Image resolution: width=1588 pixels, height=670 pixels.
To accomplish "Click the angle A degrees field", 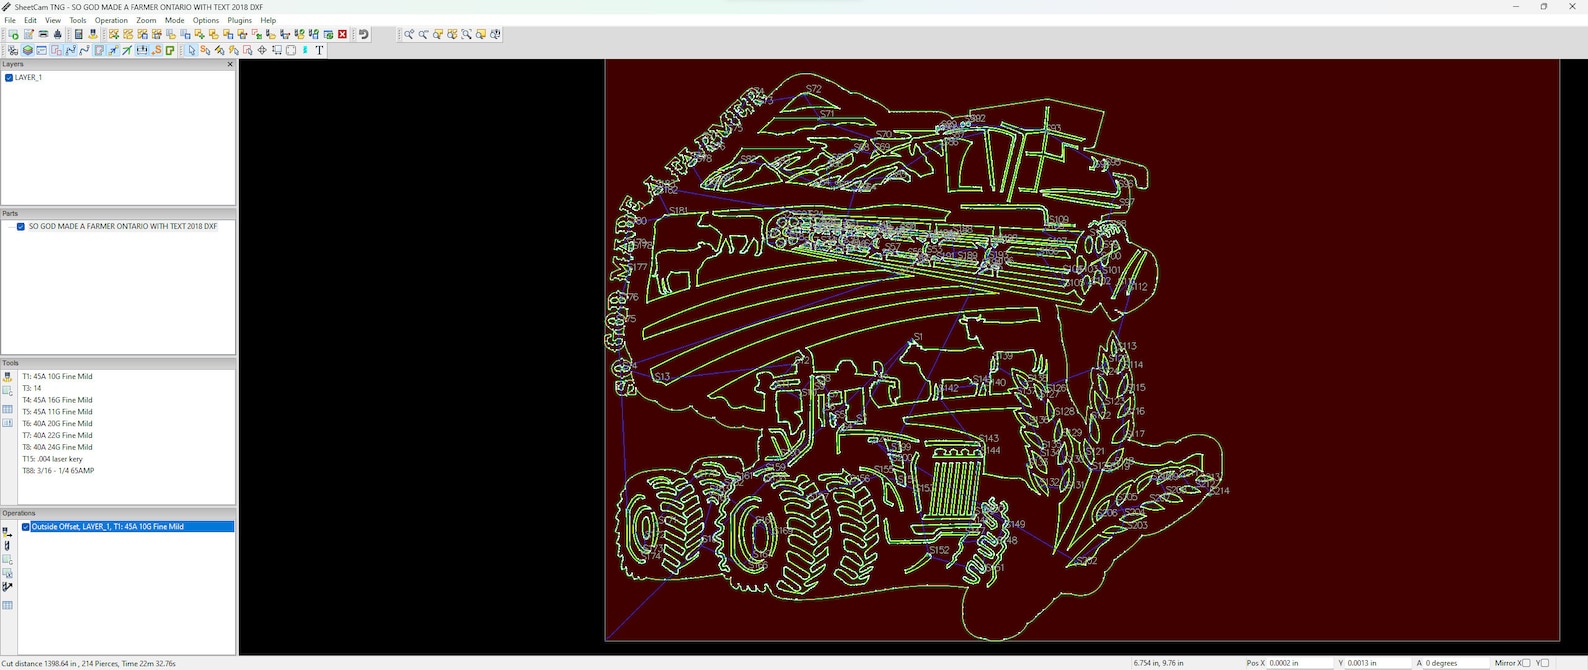I will tap(1456, 663).
